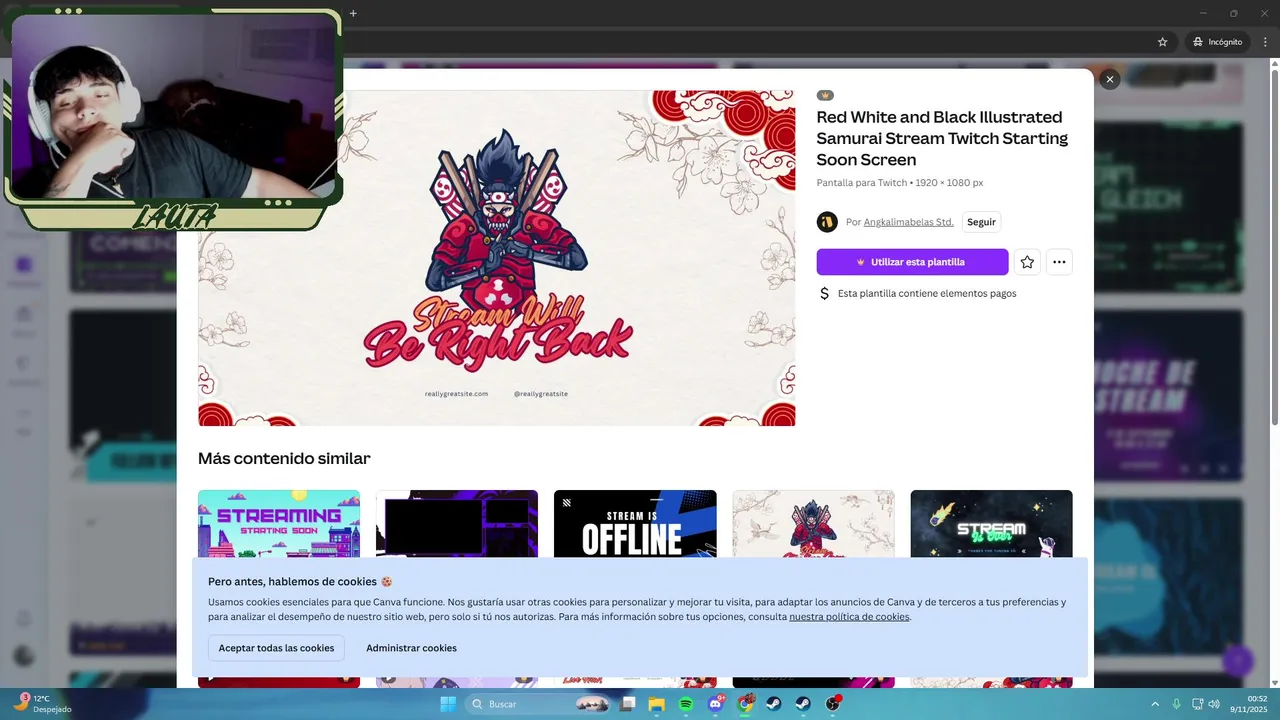This screenshot has width=1280, height=720.
Task: Open Task View on the taskbar
Action: pos(628,704)
